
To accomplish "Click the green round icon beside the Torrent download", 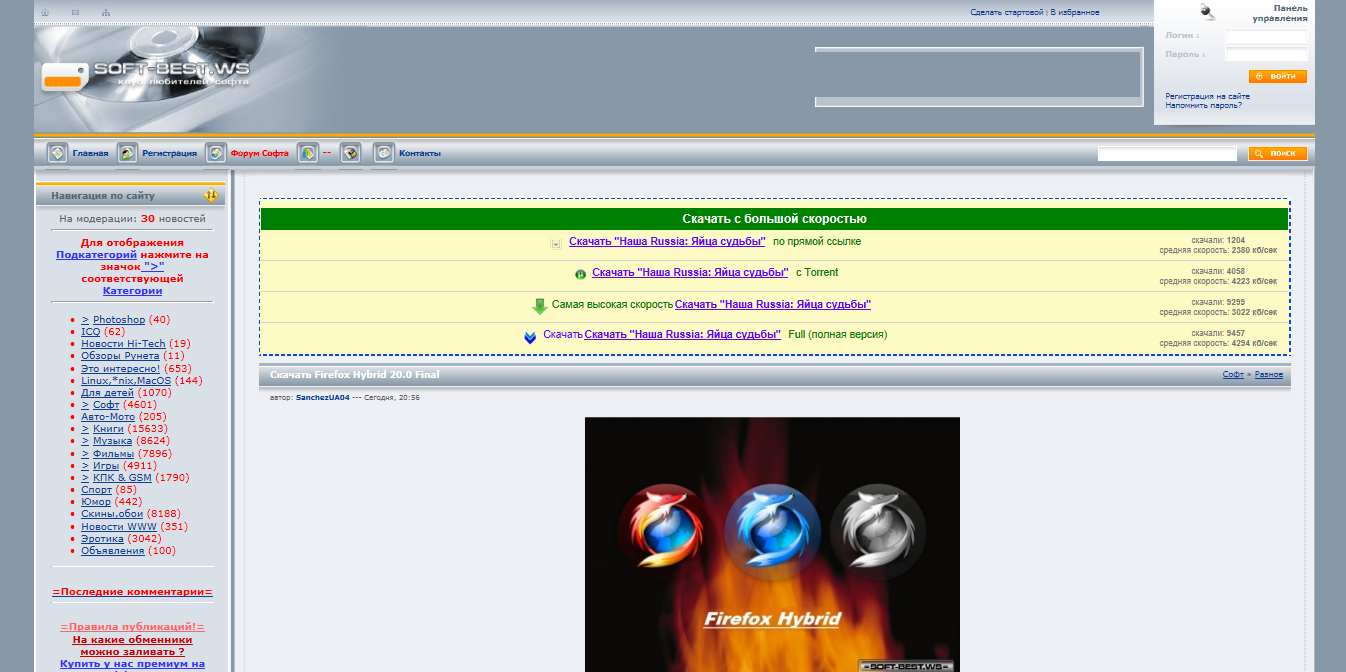I will tap(580, 274).
